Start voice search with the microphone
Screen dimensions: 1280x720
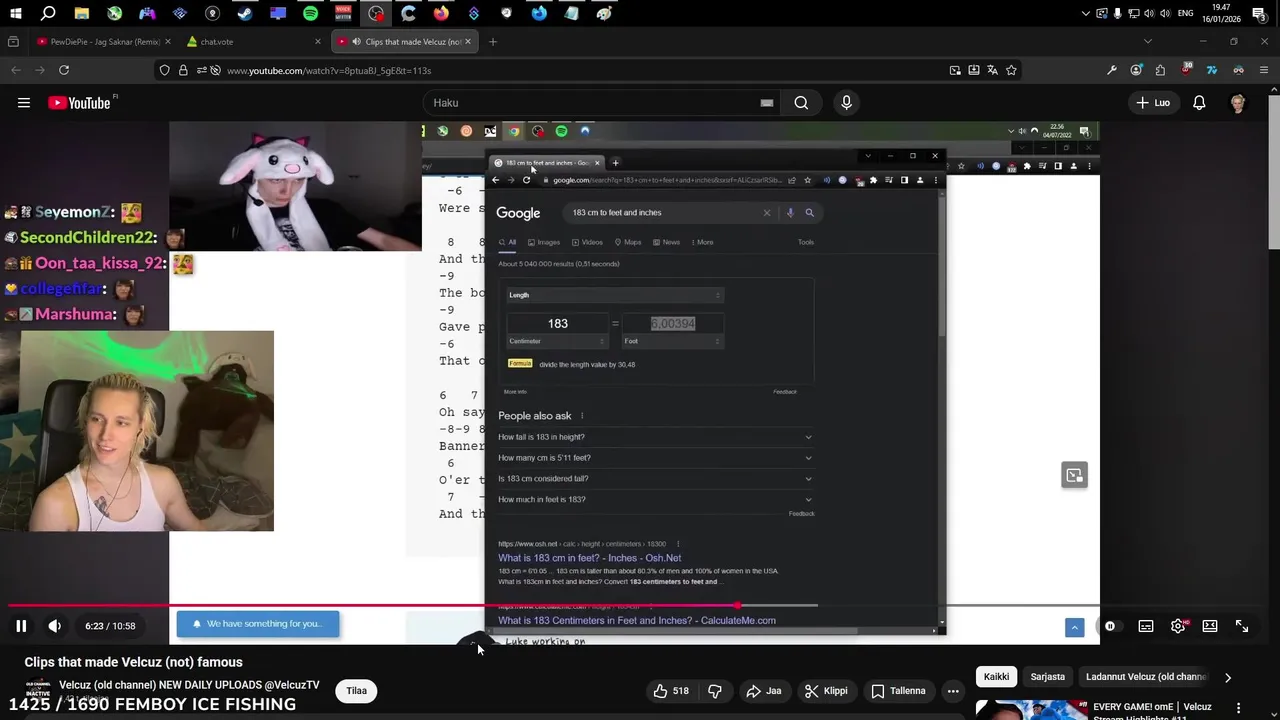[846, 103]
